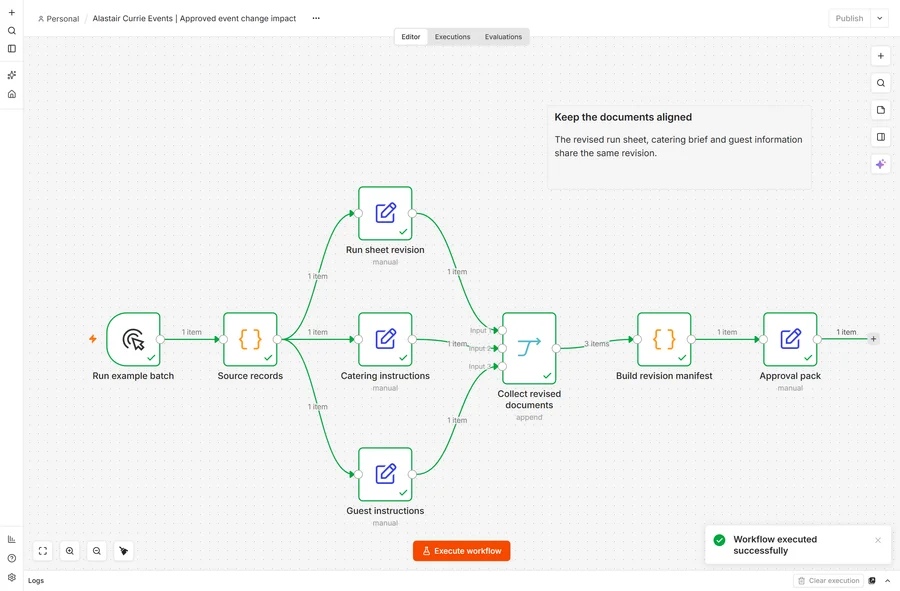Add a node after Approval pack
The image size is (900, 591).
(x=873, y=339)
